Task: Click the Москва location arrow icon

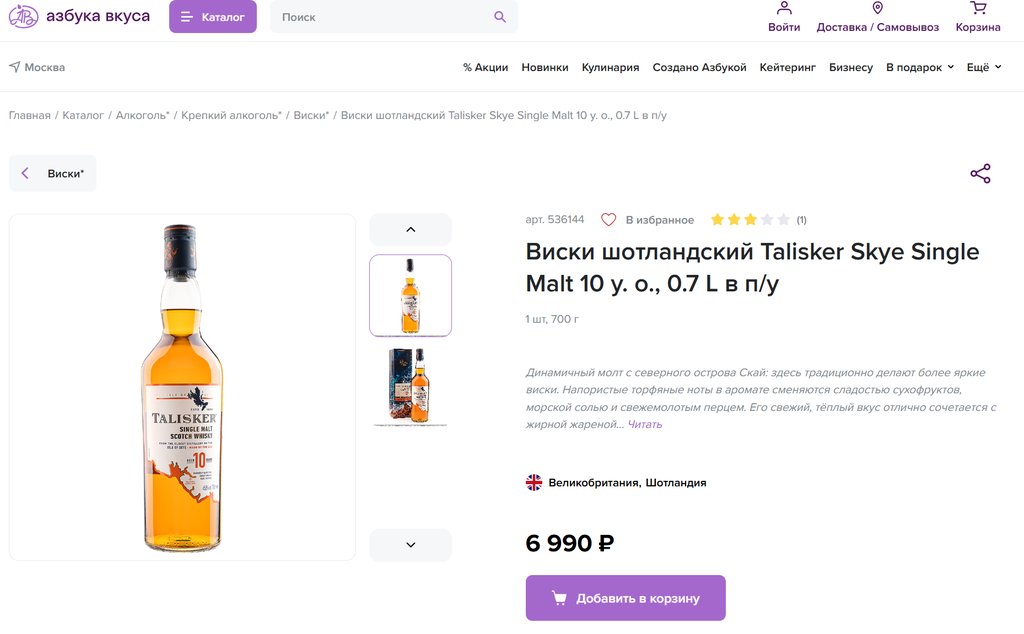Action: pos(15,67)
